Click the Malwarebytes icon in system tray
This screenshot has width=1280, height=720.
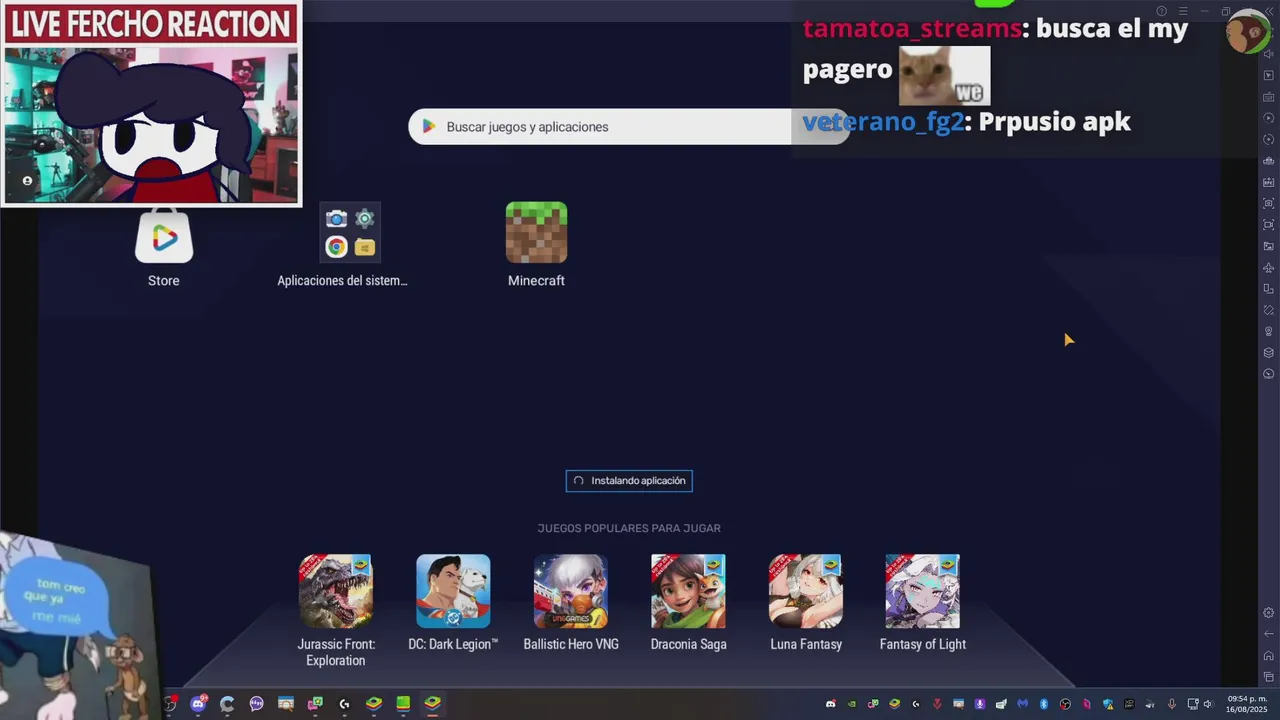coord(1023,704)
